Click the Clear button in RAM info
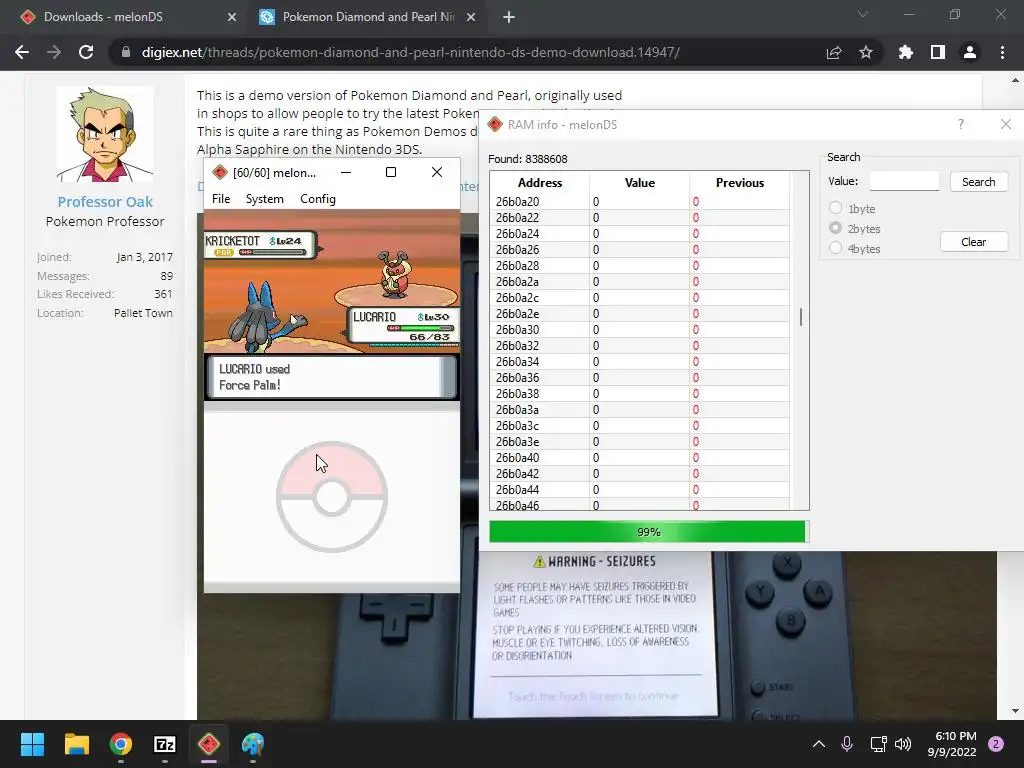Screen dimensions: 1024x768 [x=974, y=242]
